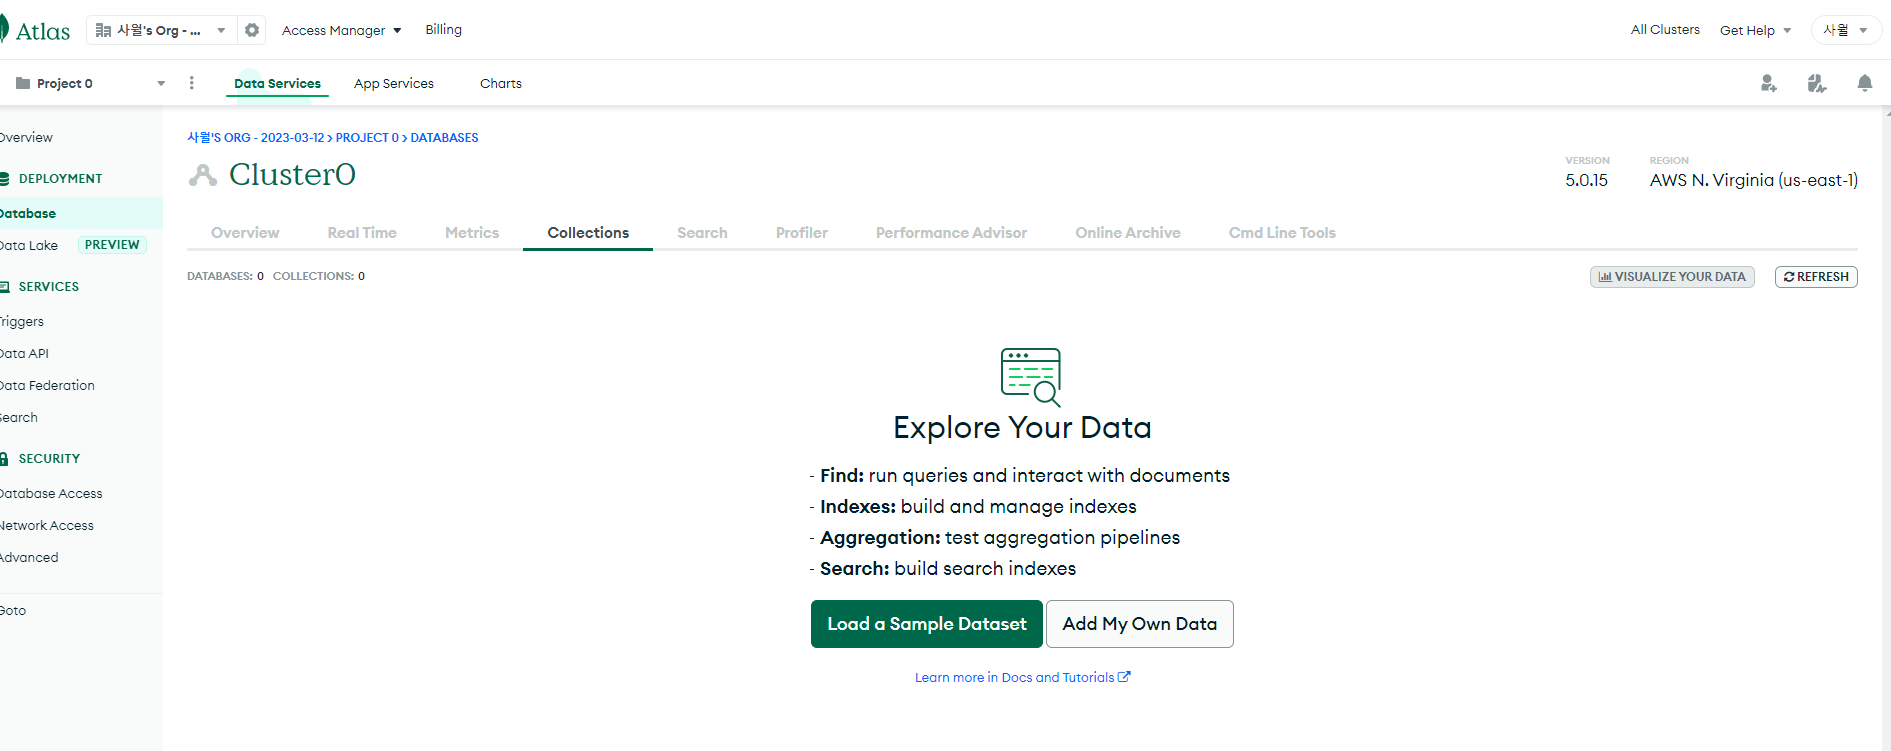1891x751 pixels.
Task: Open the Billing page
Action: click(444, 30)
